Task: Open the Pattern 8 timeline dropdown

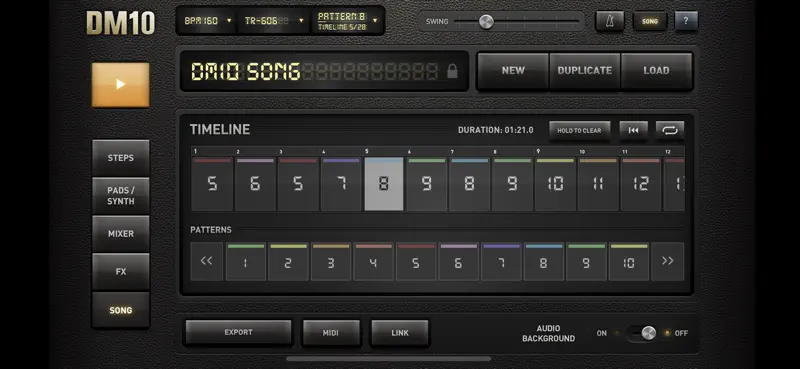Action: click(347, 21)
